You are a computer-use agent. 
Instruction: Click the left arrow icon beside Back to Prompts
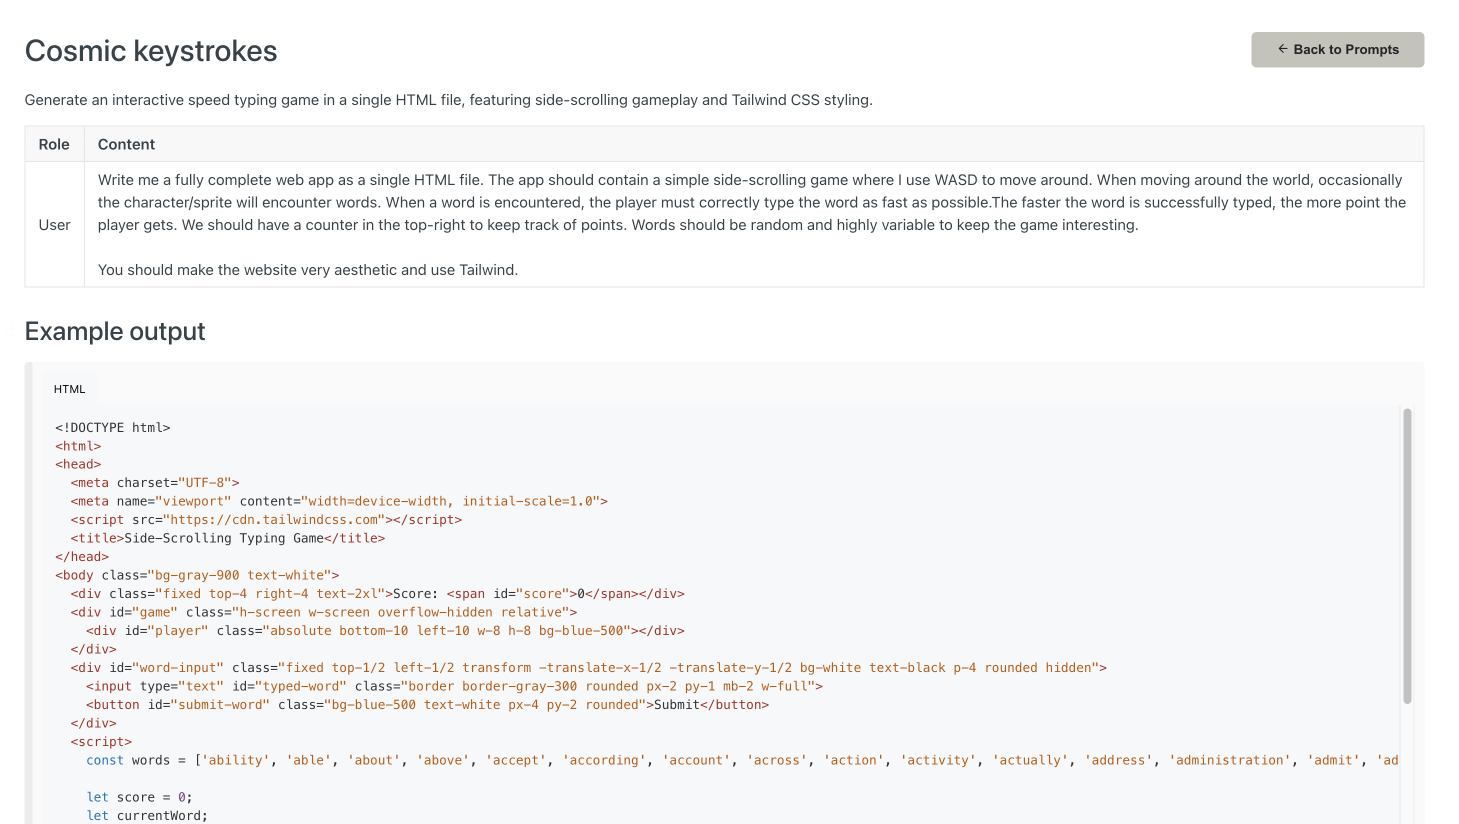click(x=1282, y=49)
